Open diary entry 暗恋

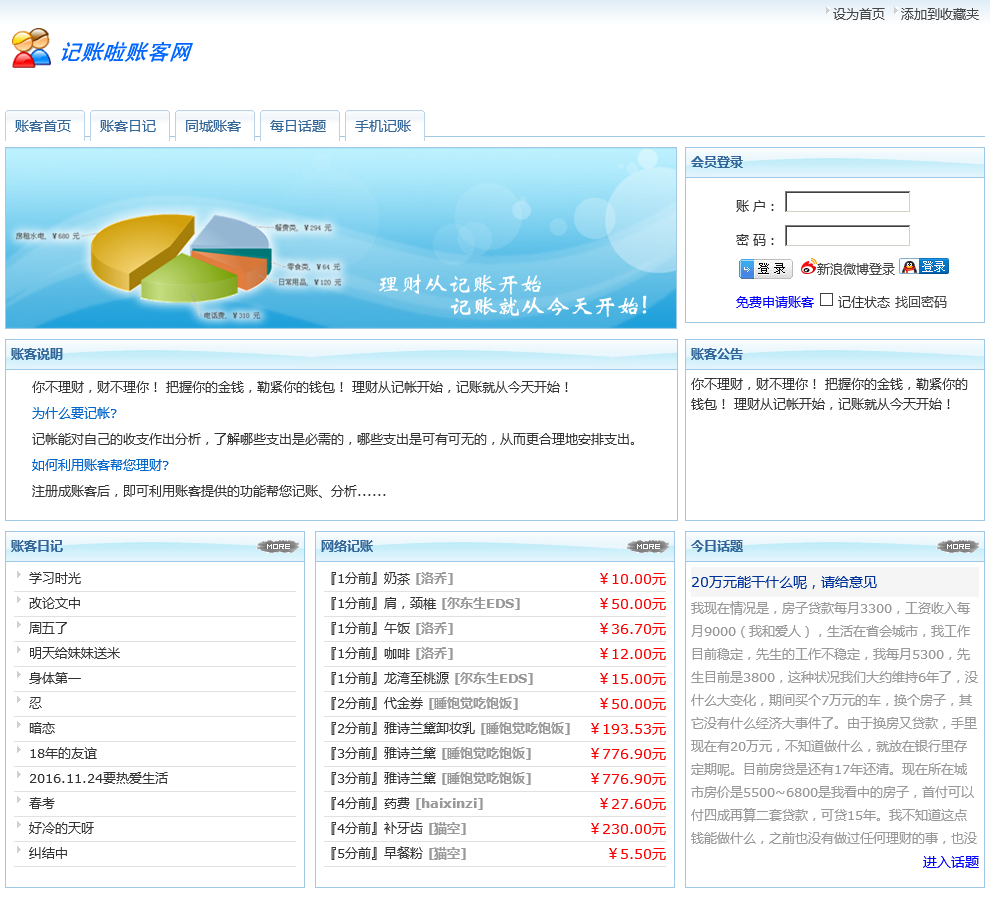tap(42, 728)
